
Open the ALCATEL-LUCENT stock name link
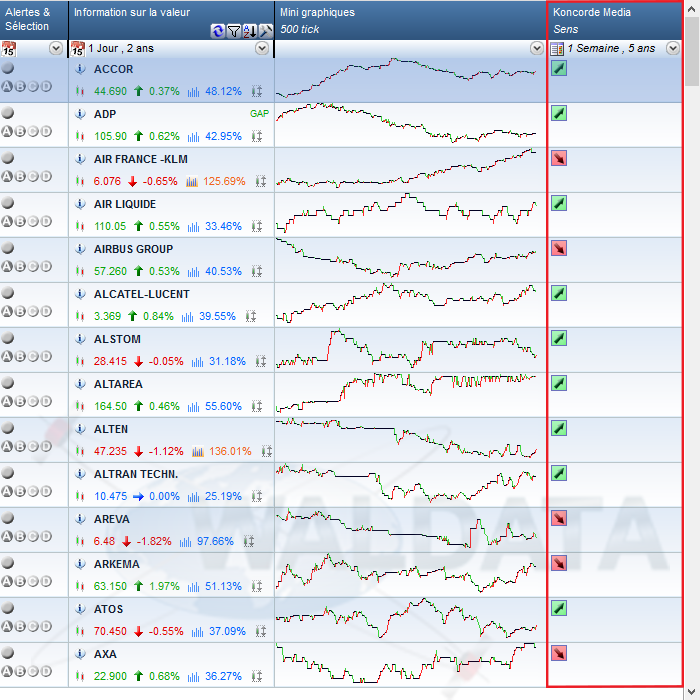tap(142, 294)
